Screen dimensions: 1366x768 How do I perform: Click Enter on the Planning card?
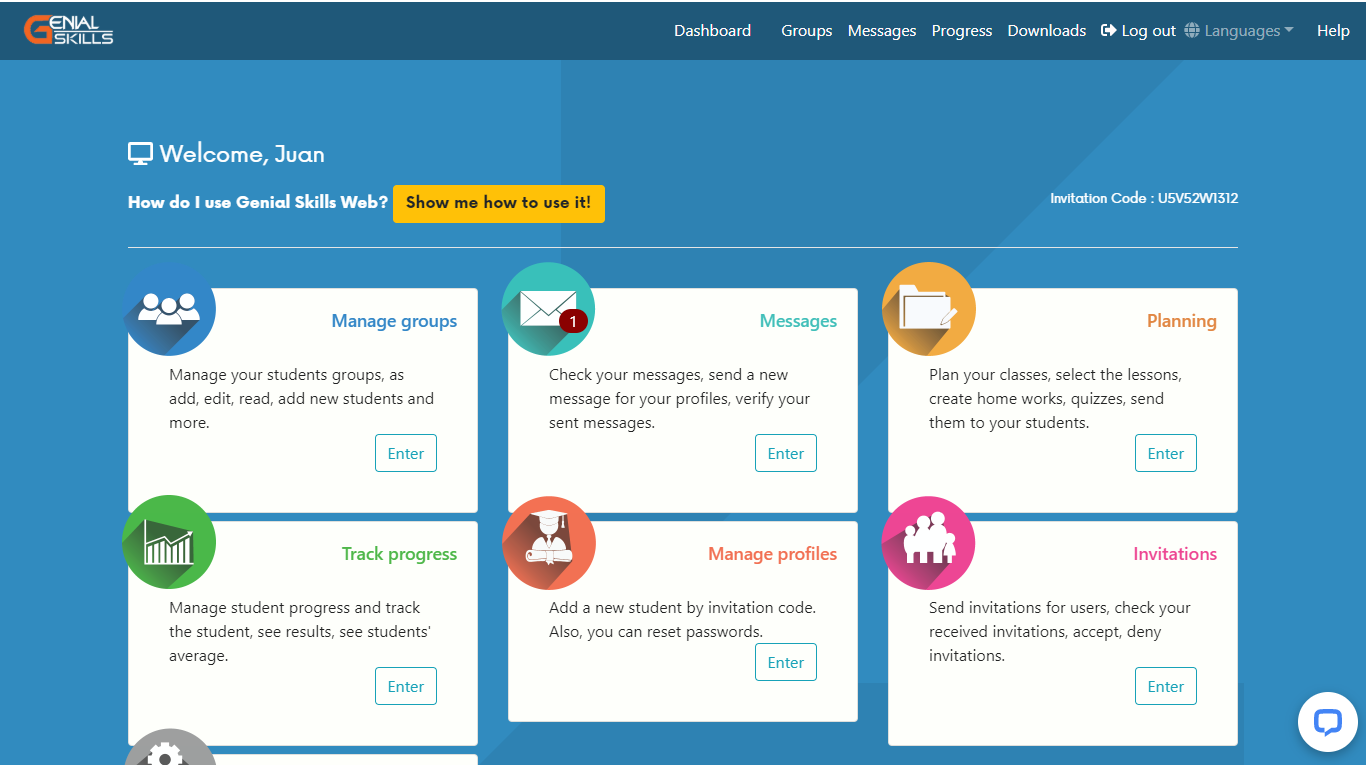point(1166,453)
